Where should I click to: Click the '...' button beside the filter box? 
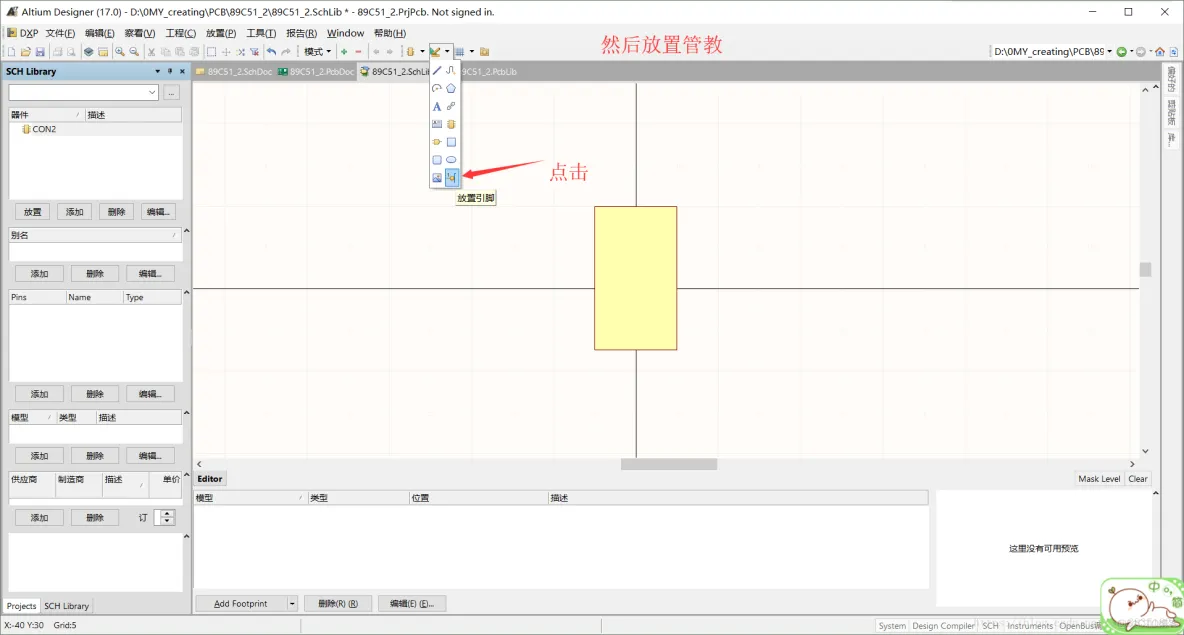click(x=171, y=92)
